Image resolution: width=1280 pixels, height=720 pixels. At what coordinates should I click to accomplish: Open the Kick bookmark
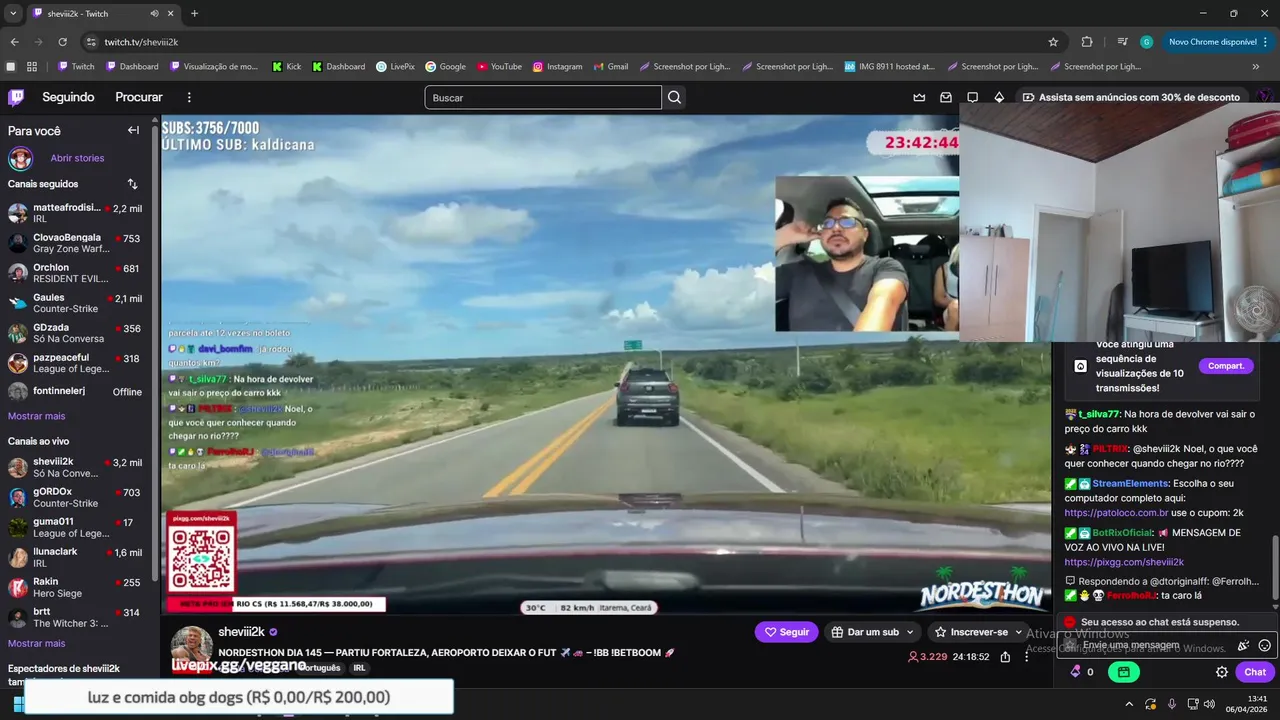click(285, 66)
